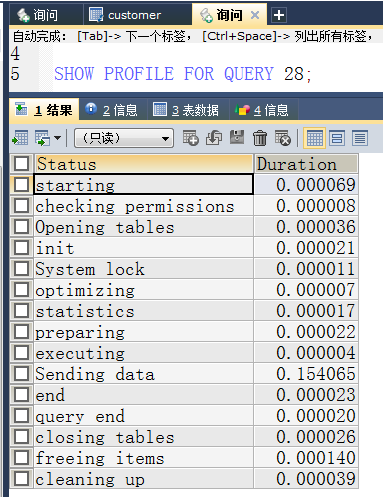Click the cancel changes icon
The image size is (383, 497).
(x=283, y=138)
